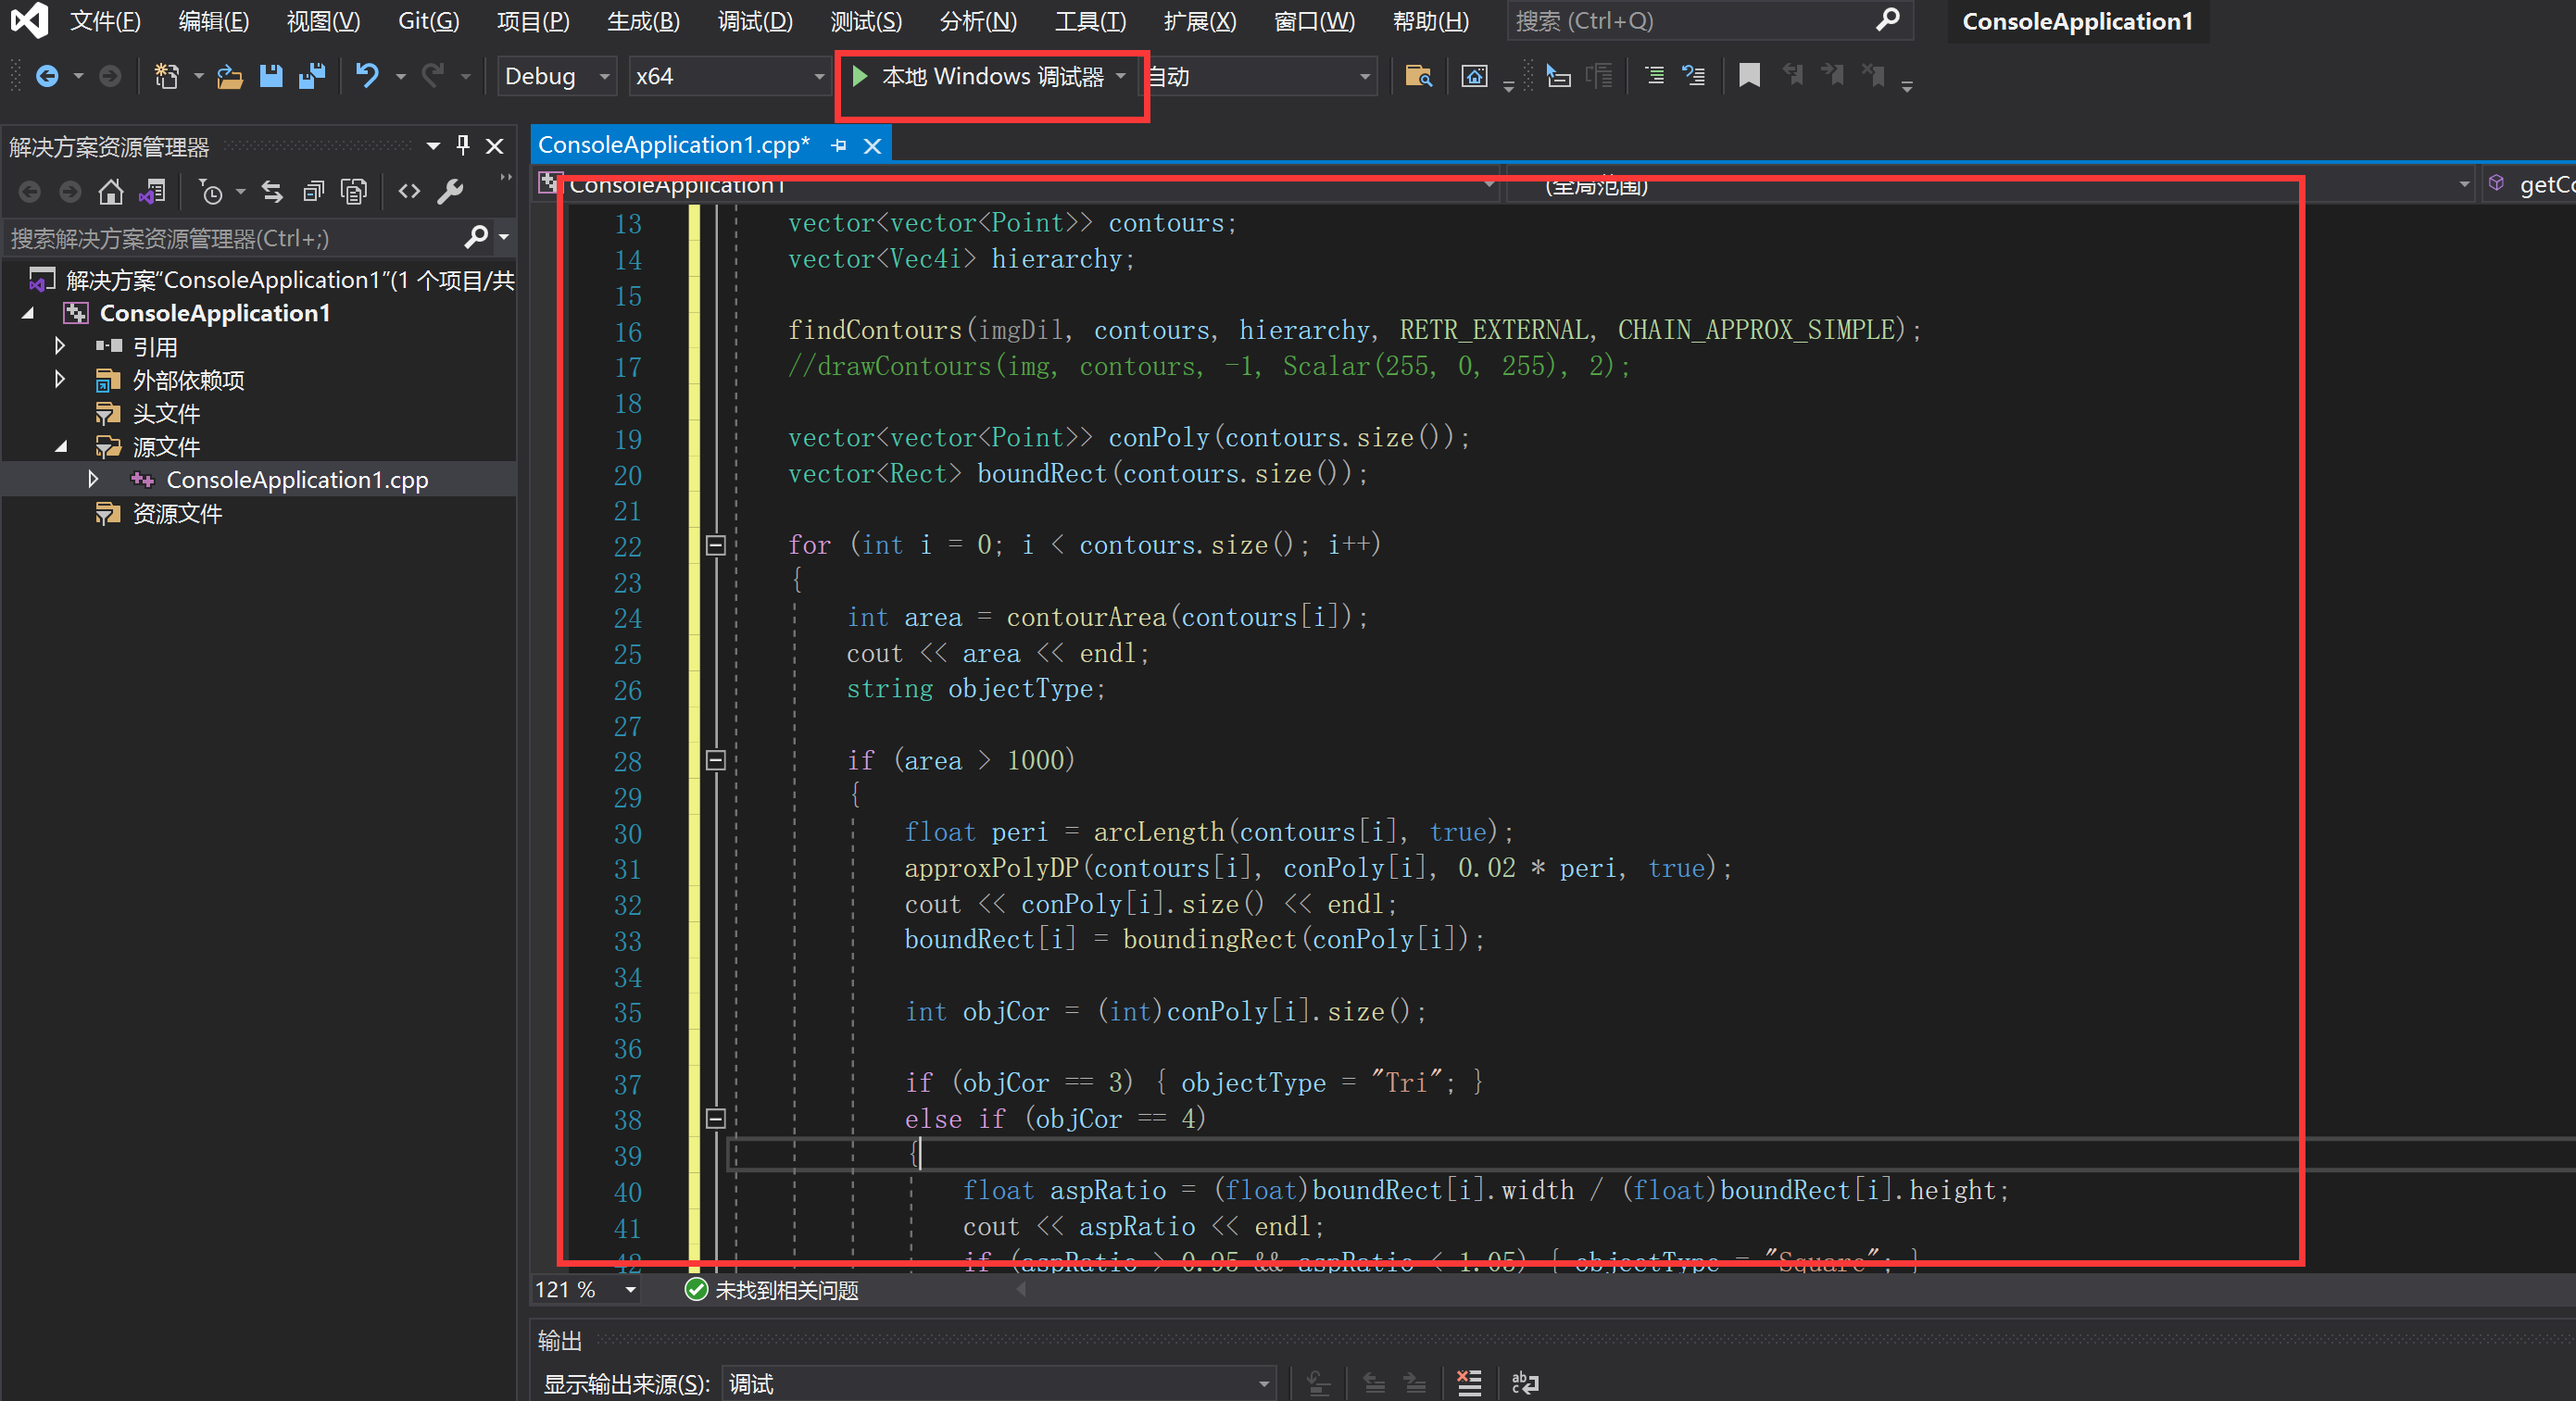The height and width of the screenshot is (1401, 2576).
Task: Select the ConsoleApplication1.cpp* editor tab
Action: [673, 145]
